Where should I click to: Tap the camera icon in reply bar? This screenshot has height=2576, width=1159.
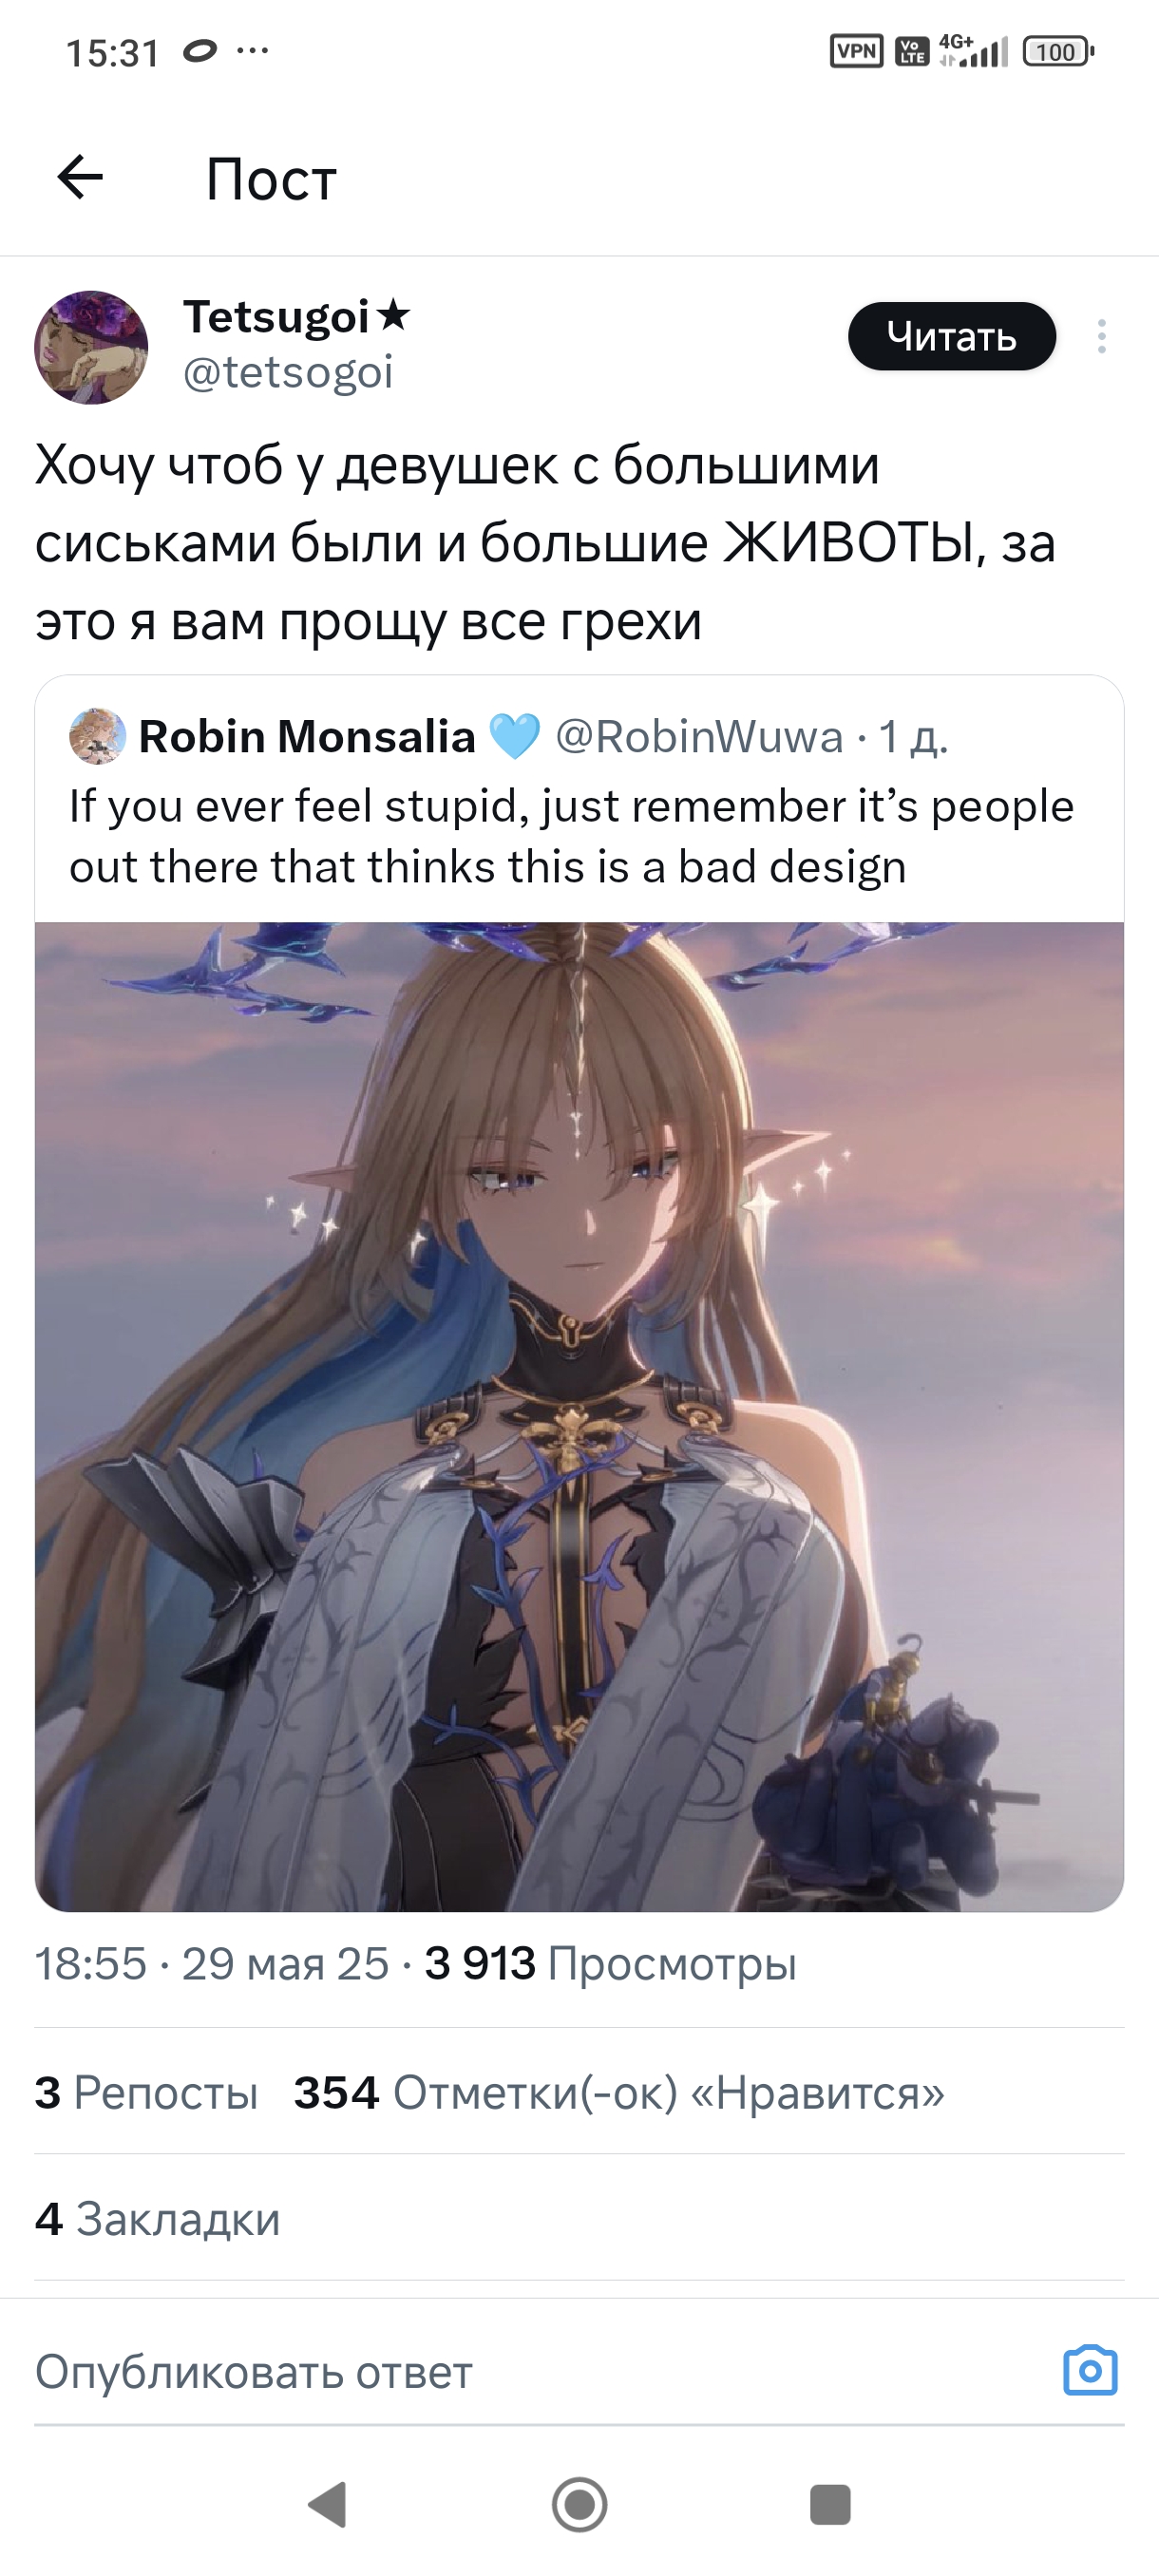tap(1090, 2370)
